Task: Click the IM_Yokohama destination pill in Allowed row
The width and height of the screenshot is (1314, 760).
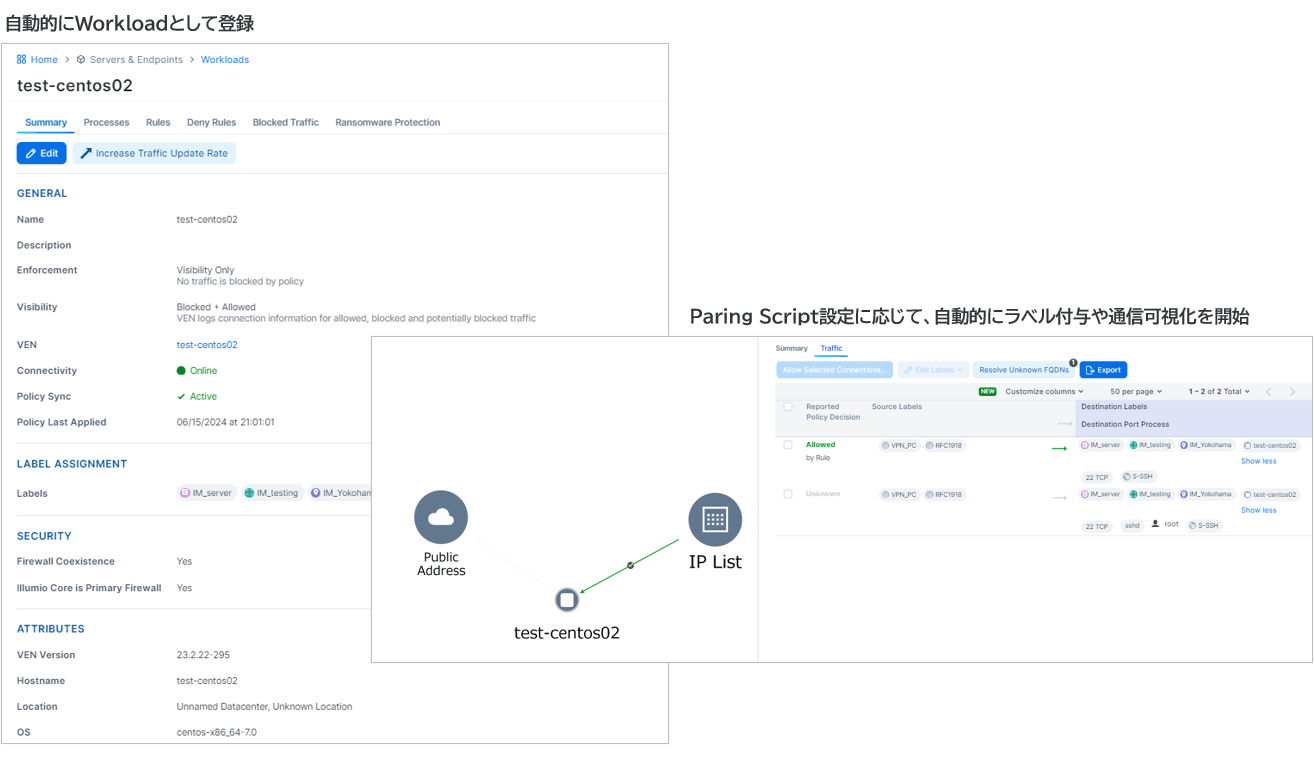Action: click(1206, 445)
